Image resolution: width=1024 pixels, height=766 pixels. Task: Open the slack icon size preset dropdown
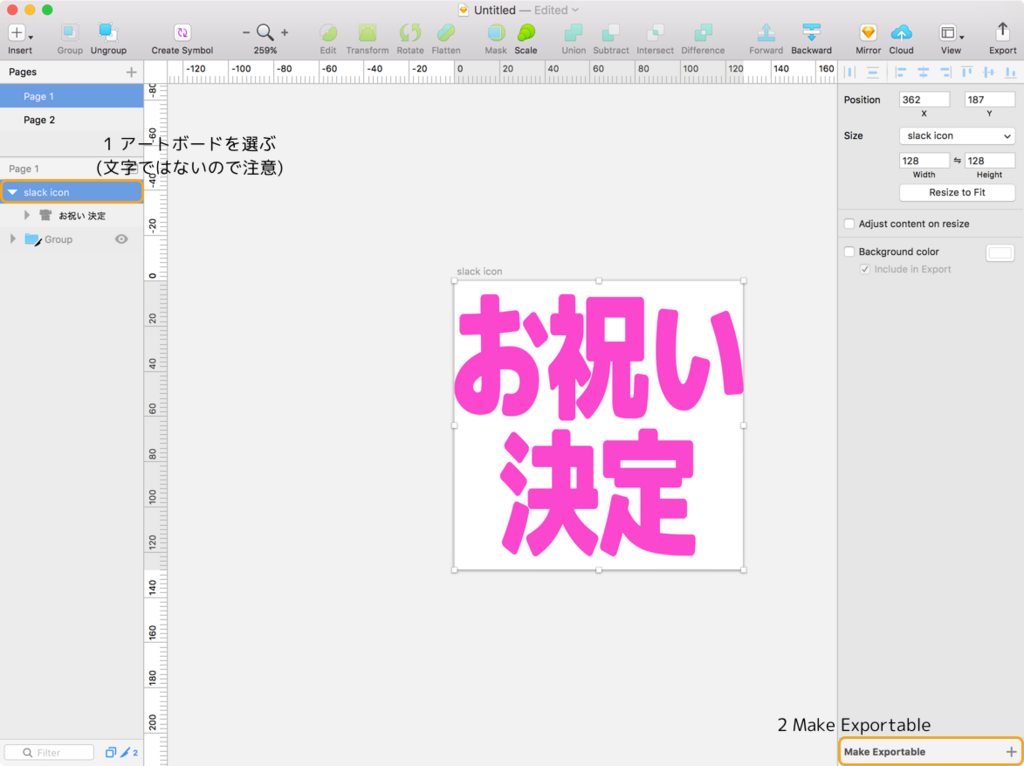tap(956, 135)
